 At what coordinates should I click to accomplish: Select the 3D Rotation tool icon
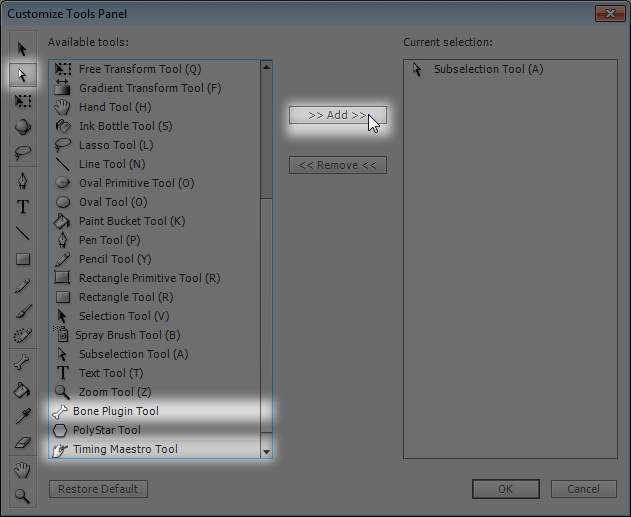pos(23,127)
